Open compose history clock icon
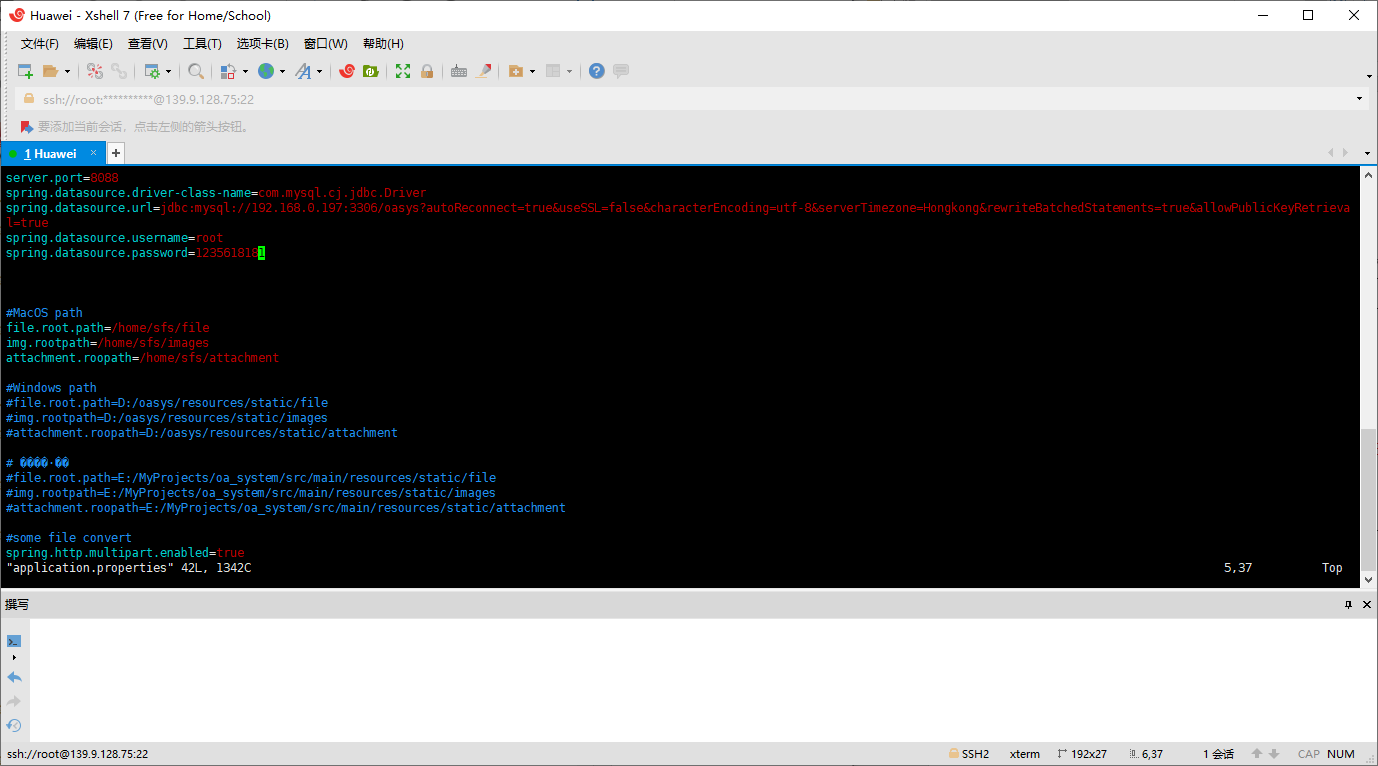 pos(14,726)
